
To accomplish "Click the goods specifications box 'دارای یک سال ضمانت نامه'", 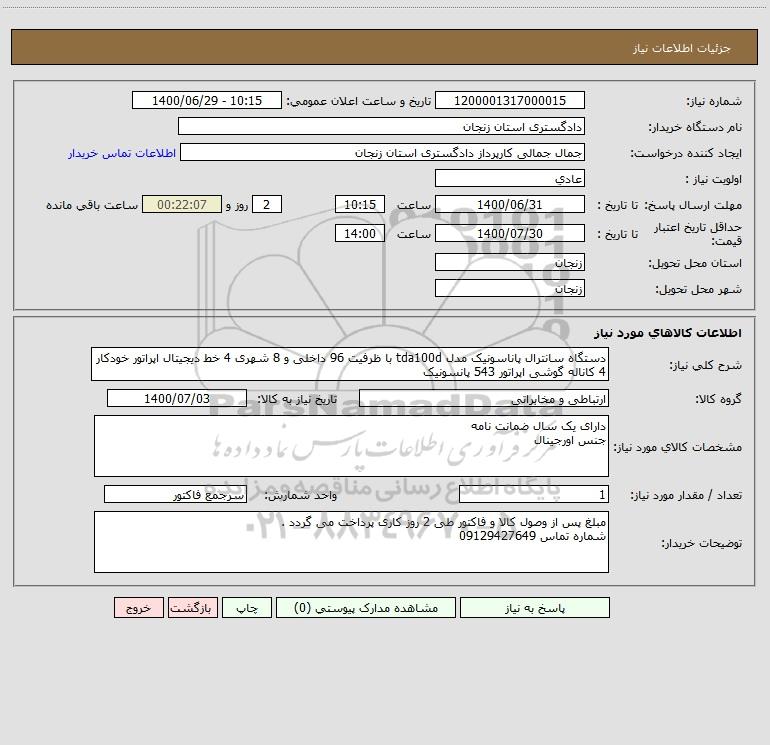I will click(x=351, y=446).
